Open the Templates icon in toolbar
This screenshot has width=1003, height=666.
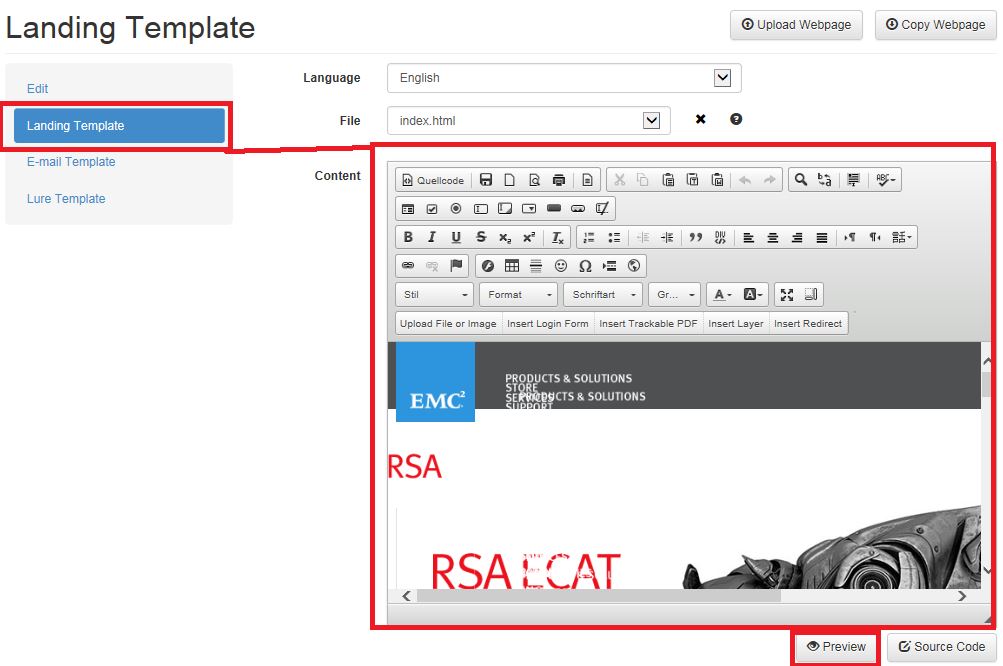587,180
